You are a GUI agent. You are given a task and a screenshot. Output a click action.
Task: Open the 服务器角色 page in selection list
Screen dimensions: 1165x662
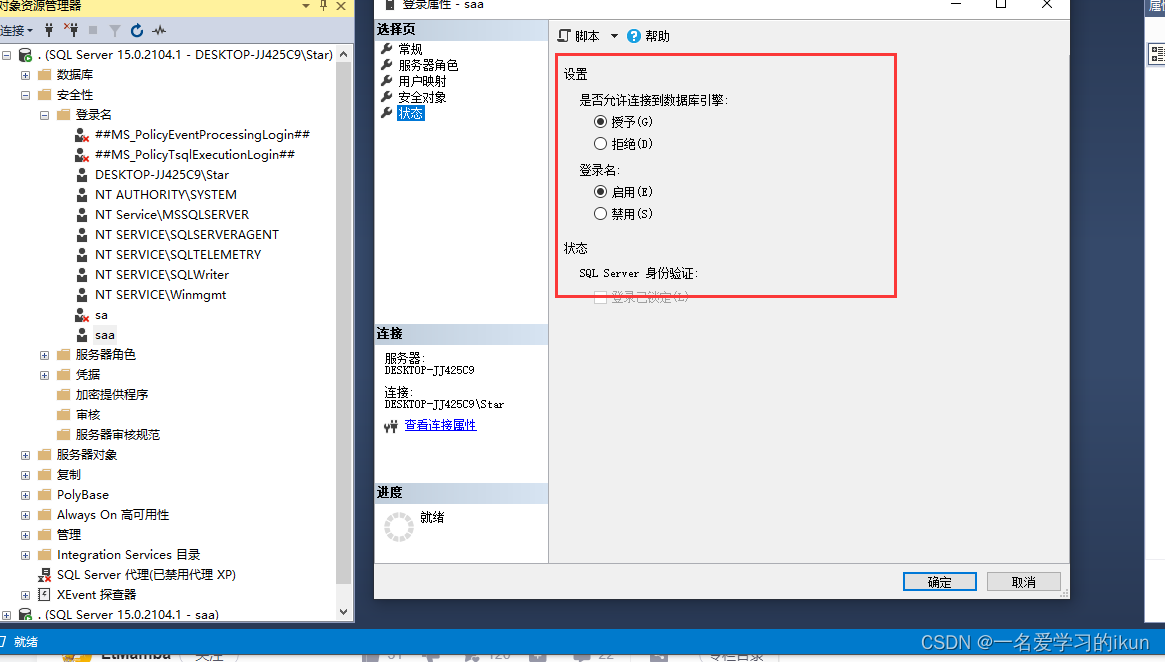click(x=428, y=65)
